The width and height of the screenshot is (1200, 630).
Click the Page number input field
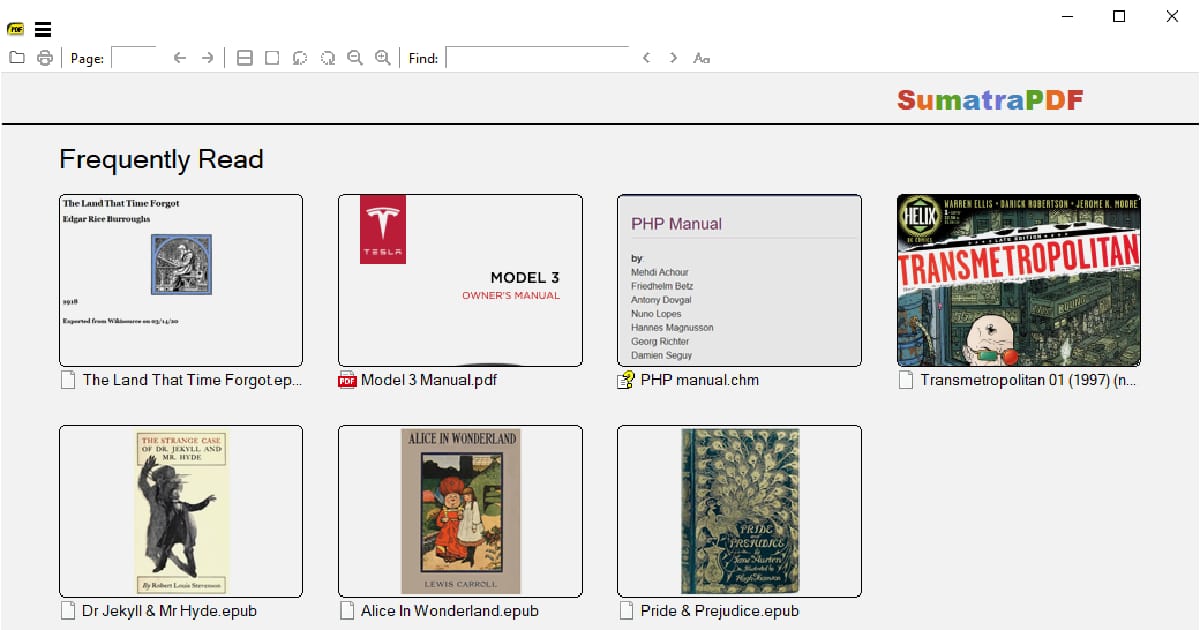(x=134, y=58)
